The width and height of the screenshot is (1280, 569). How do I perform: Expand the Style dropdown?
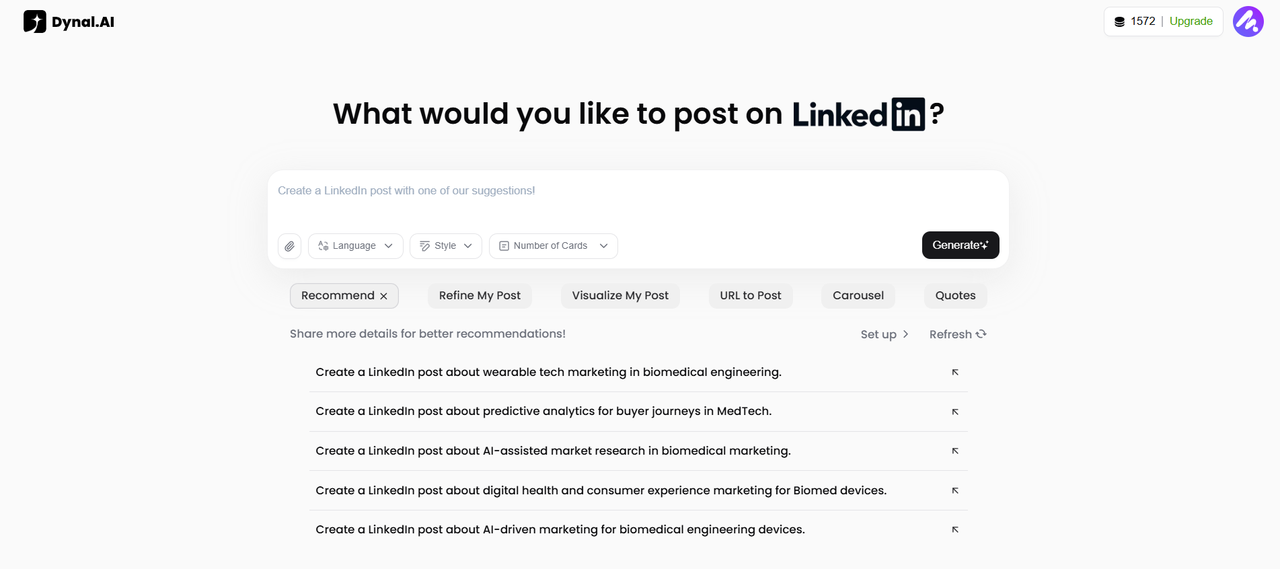pos(445,246)
